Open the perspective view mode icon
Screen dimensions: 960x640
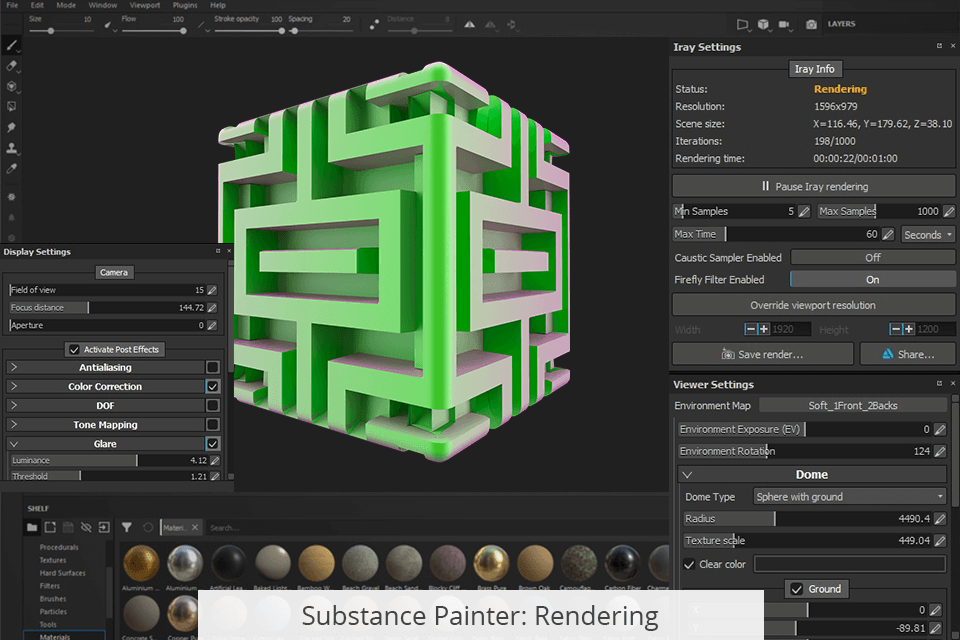(743, 24)
